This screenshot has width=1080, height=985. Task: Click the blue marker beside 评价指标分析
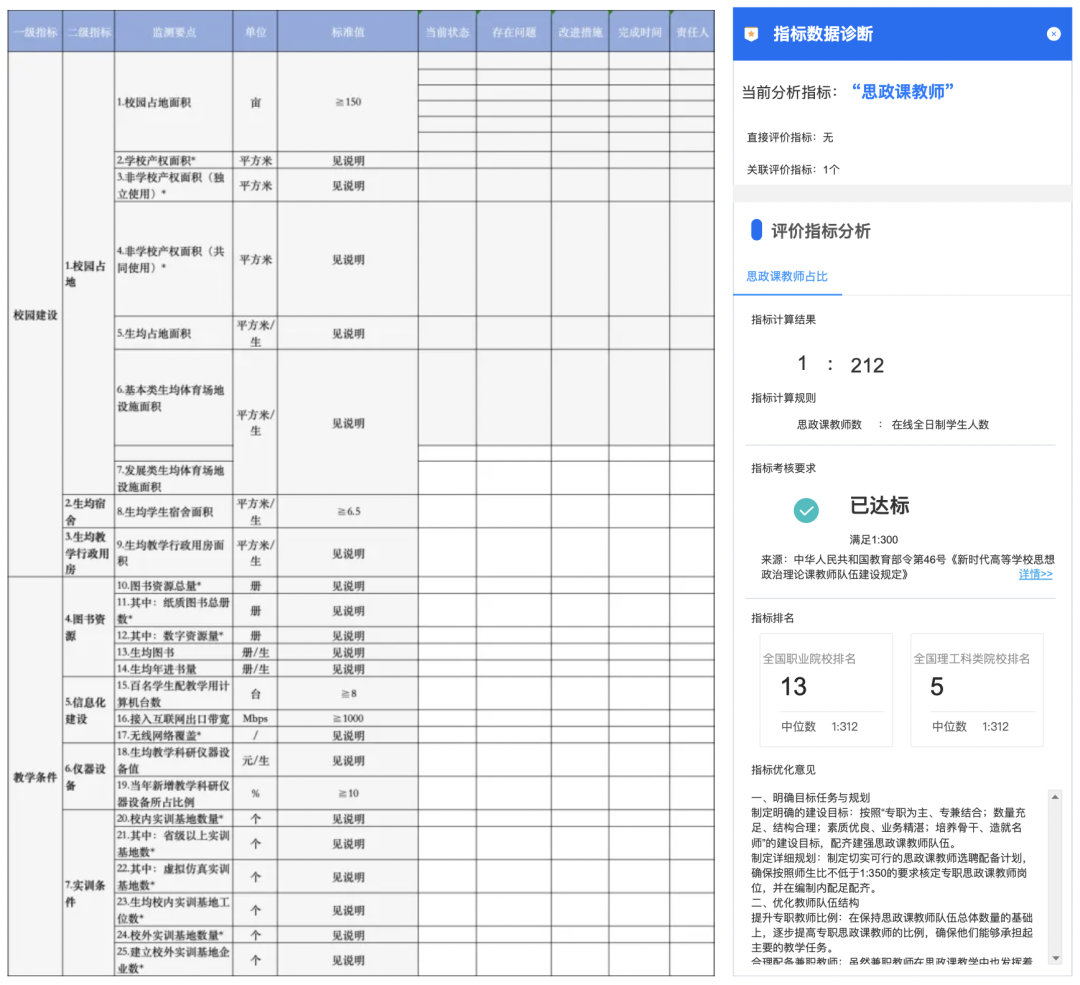[x=756, y=231]
